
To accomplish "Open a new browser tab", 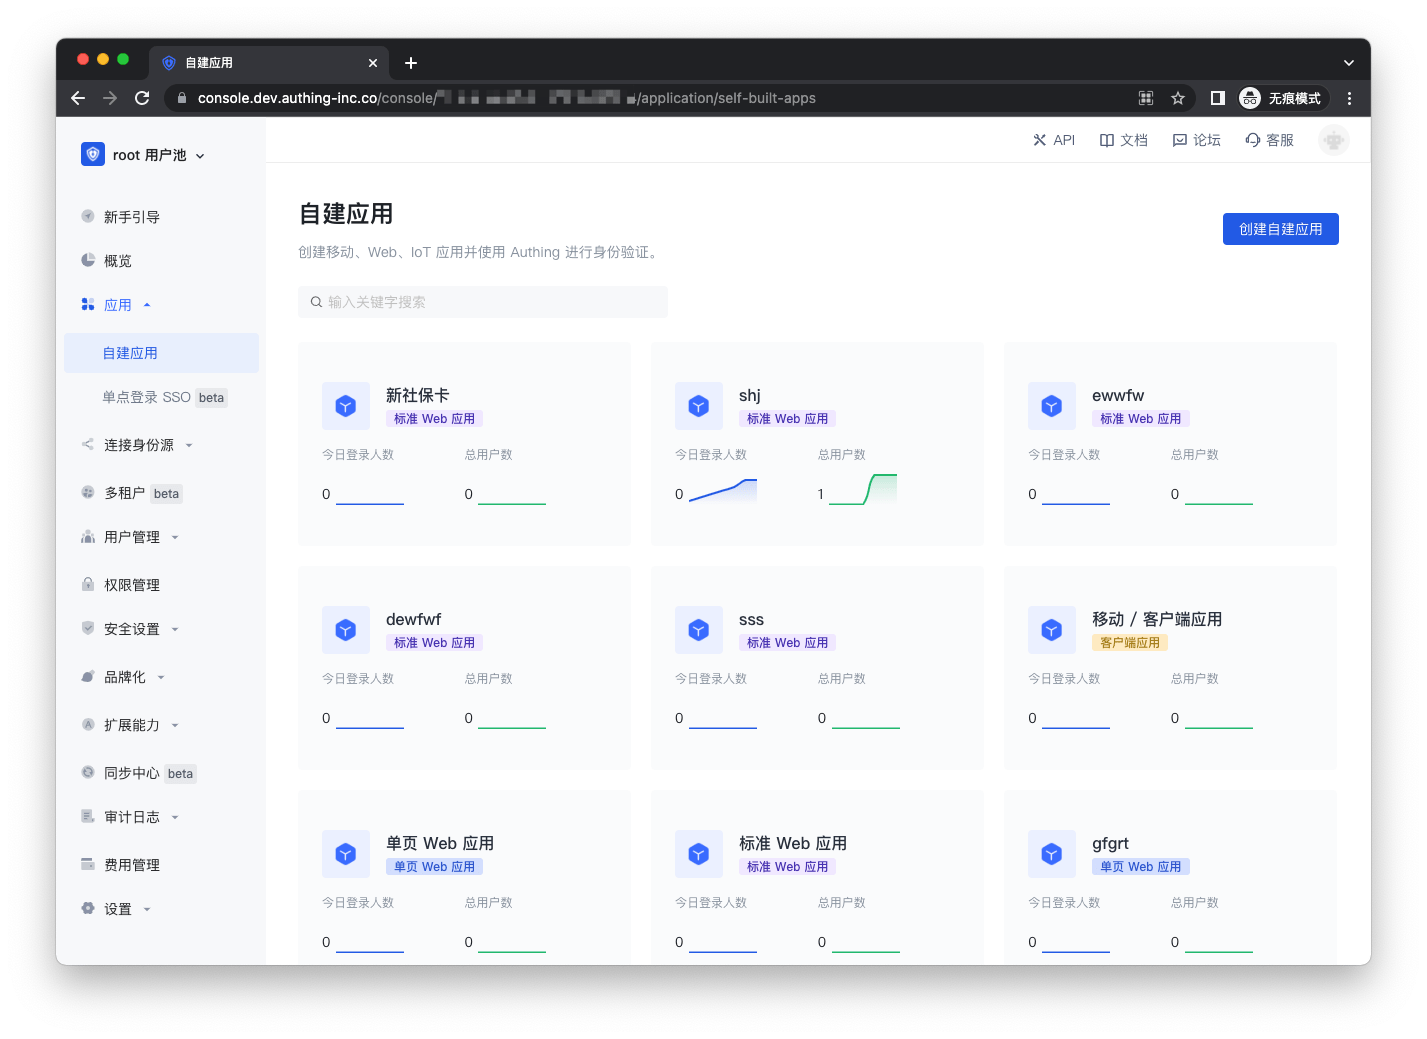I will (411, 63).
